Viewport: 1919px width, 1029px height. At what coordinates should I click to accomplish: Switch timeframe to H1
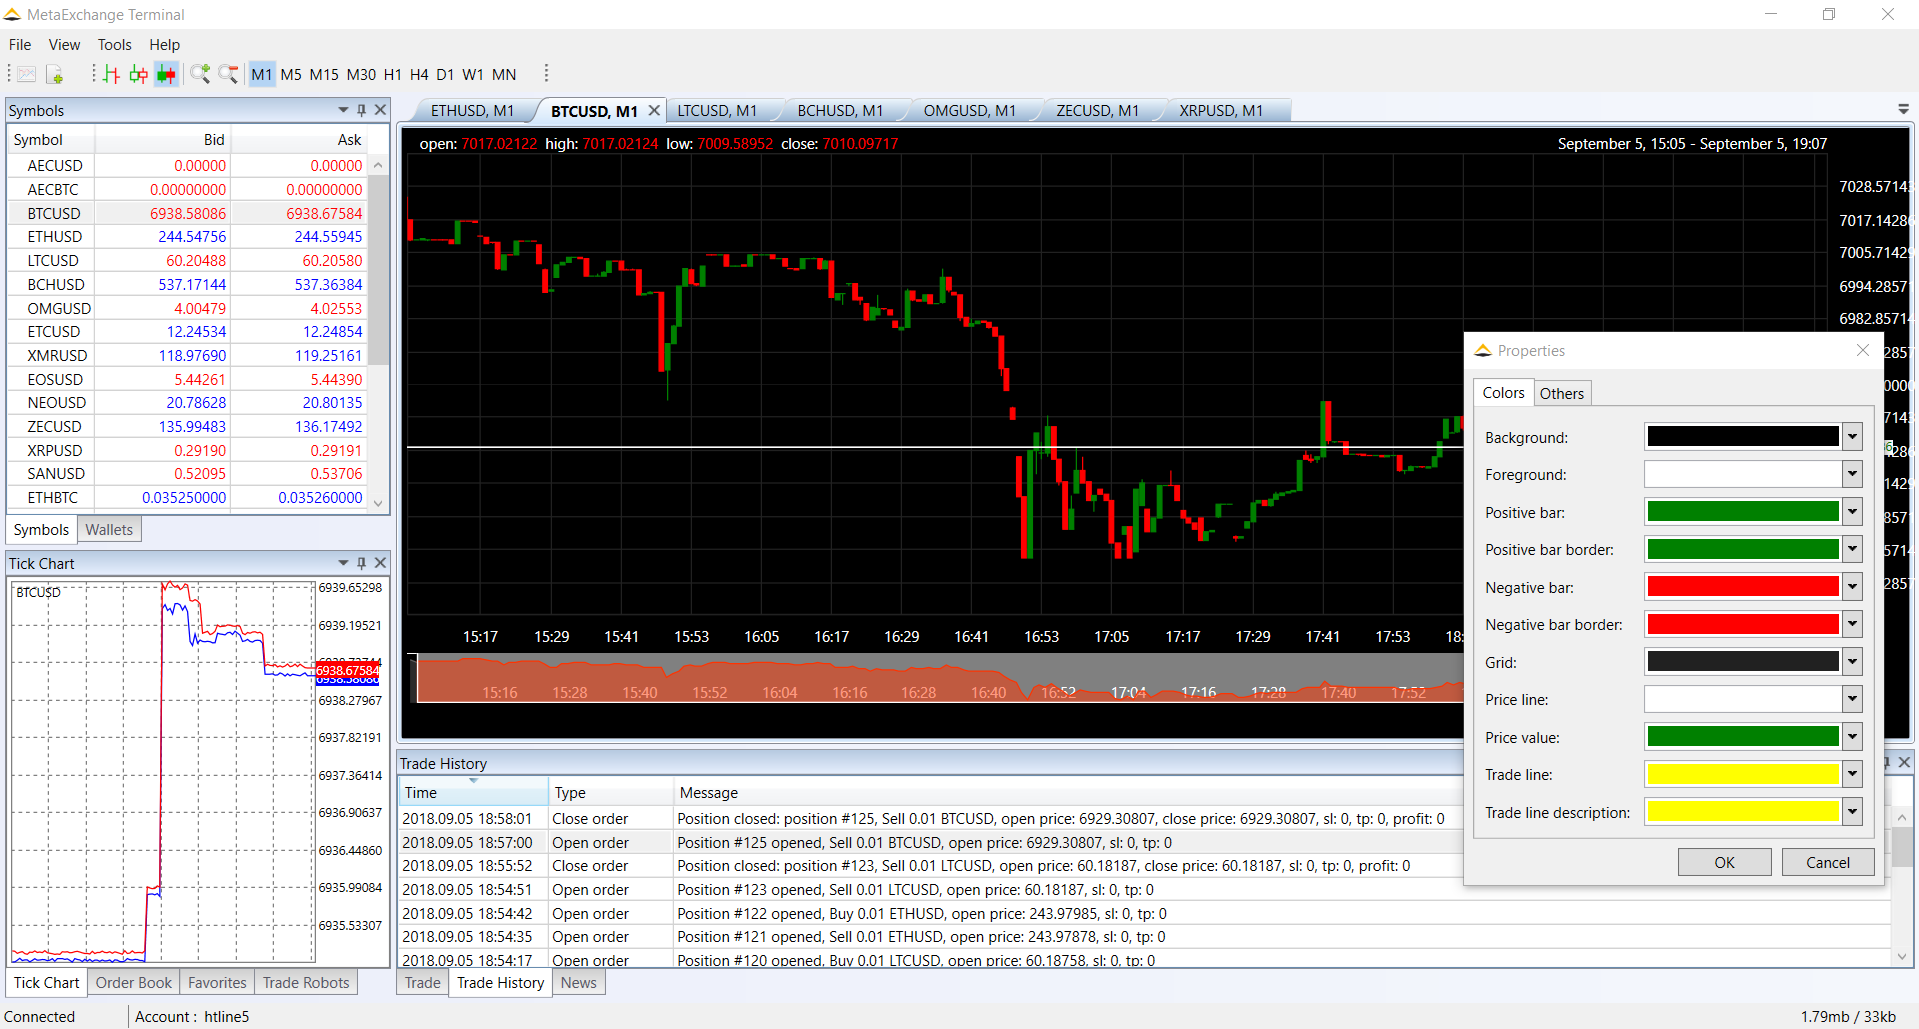[392, 74]
